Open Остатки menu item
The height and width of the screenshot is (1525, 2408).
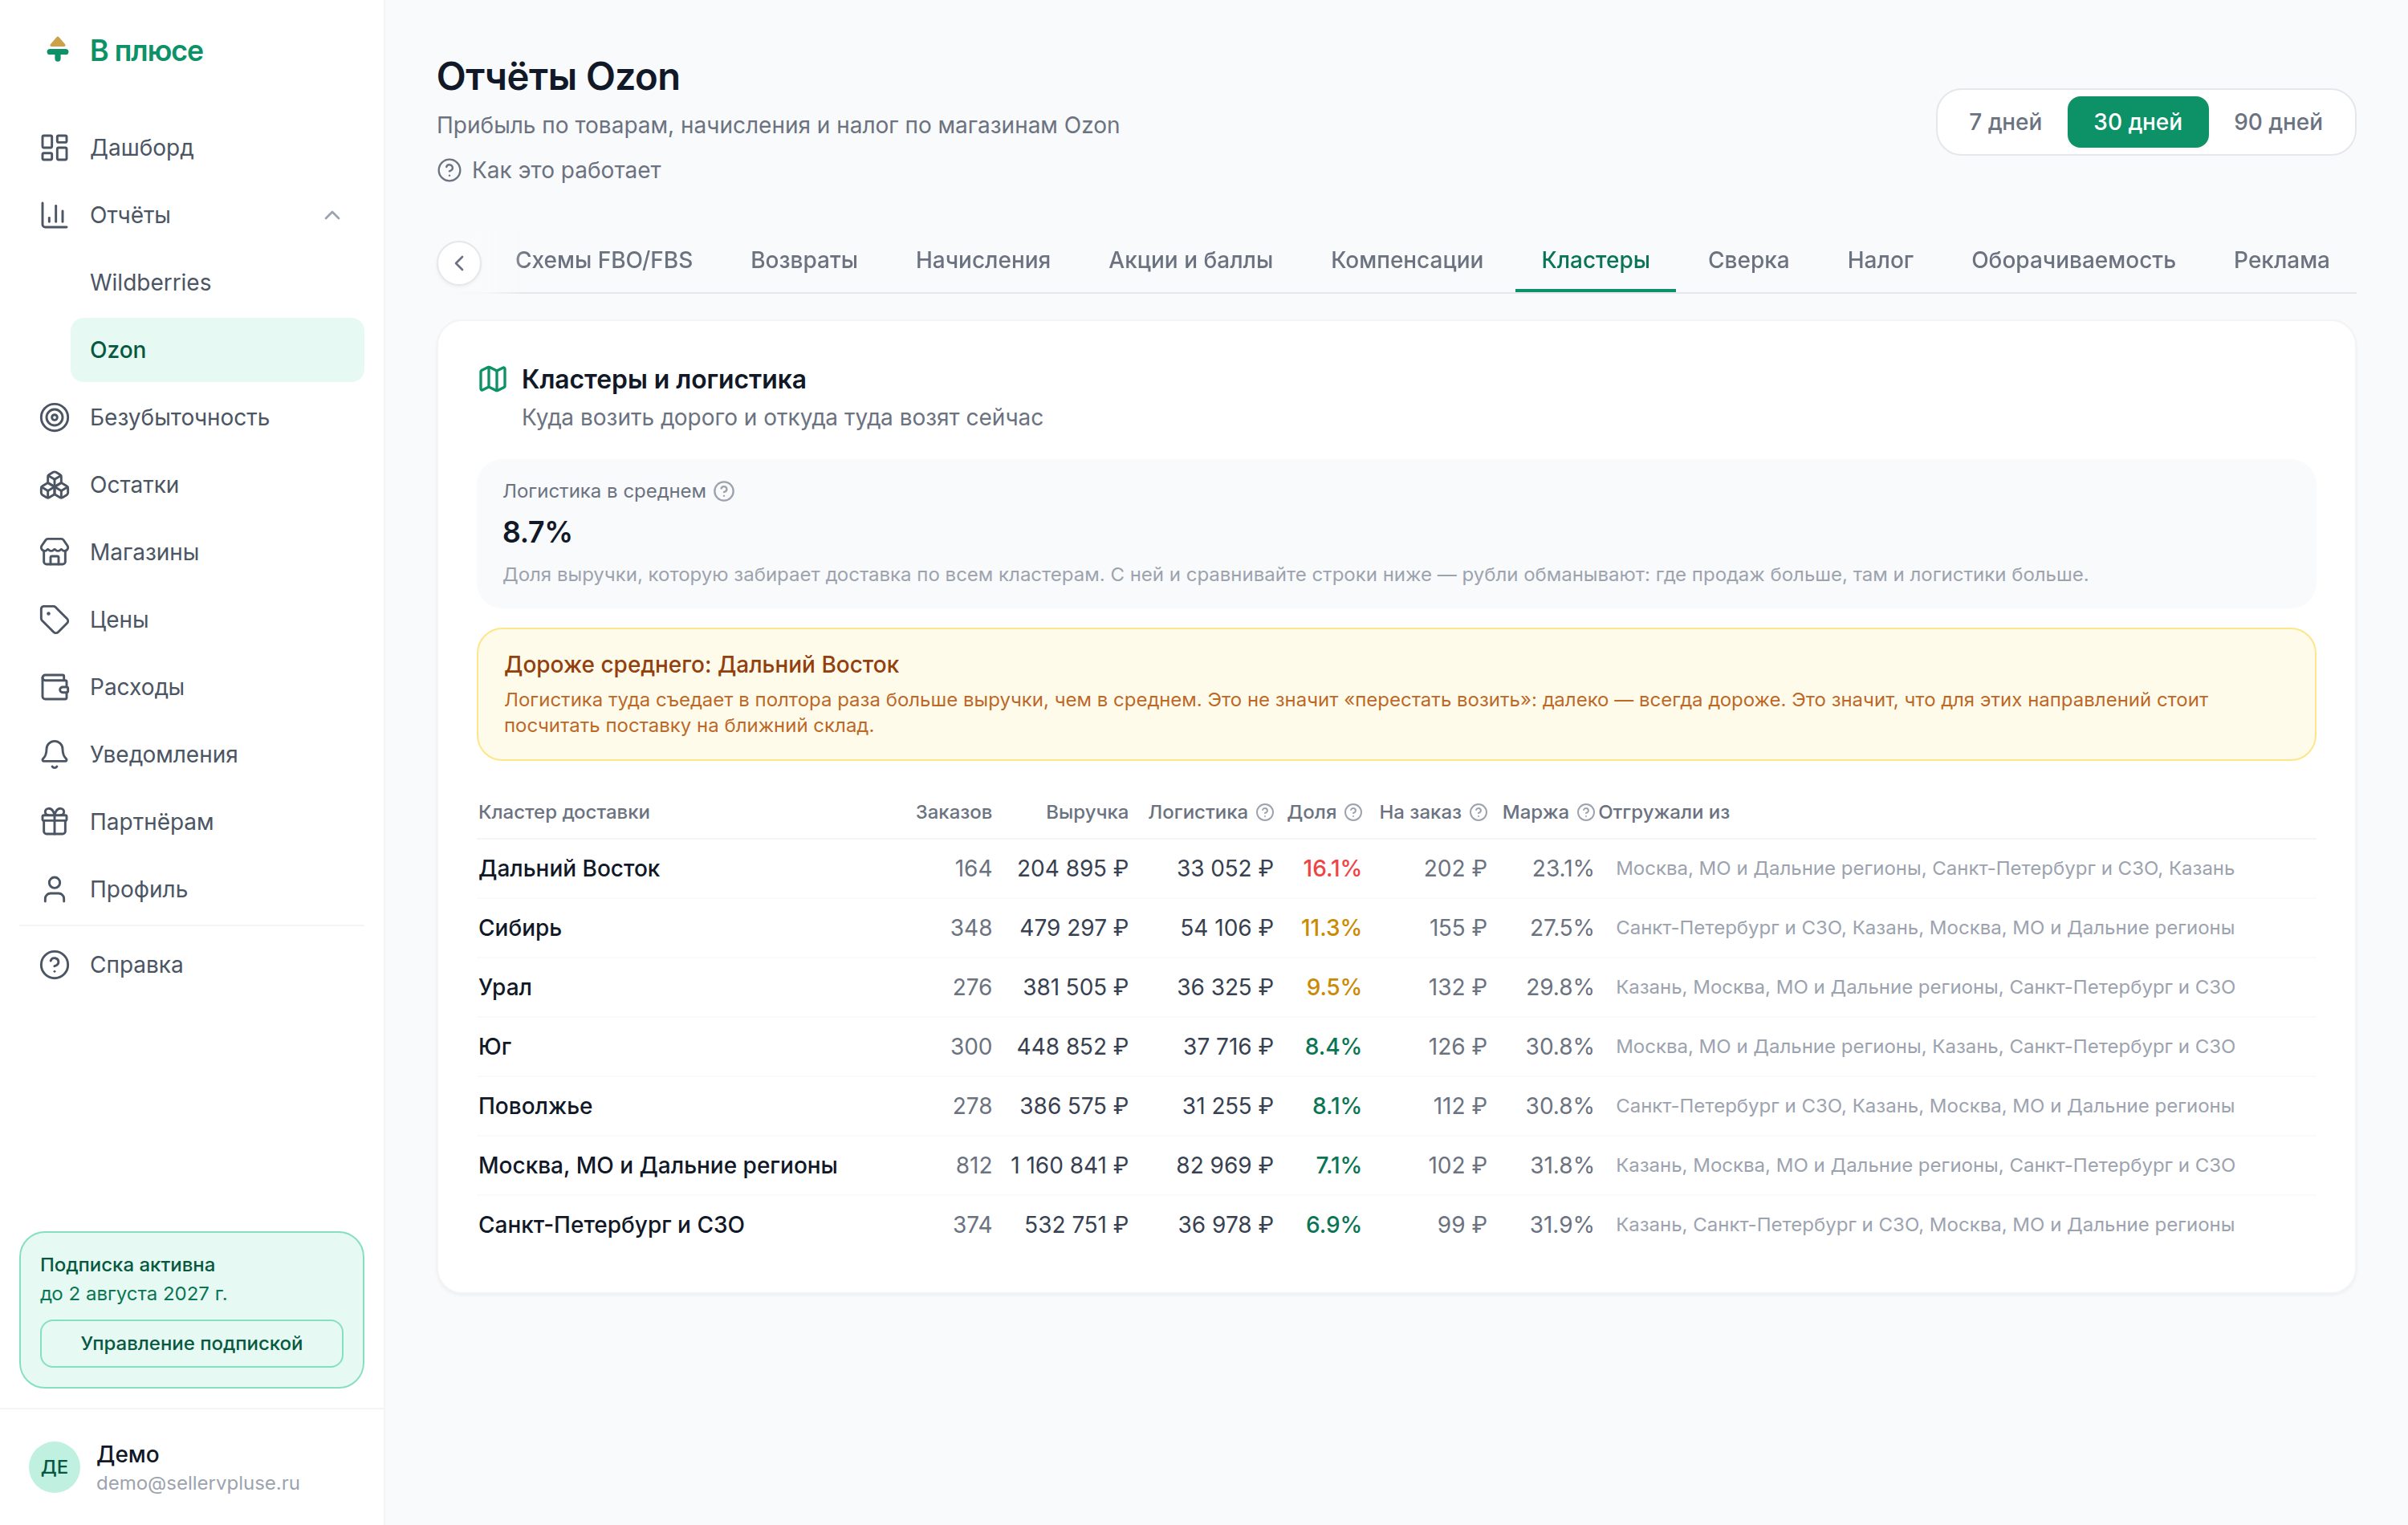coord(191,485)
